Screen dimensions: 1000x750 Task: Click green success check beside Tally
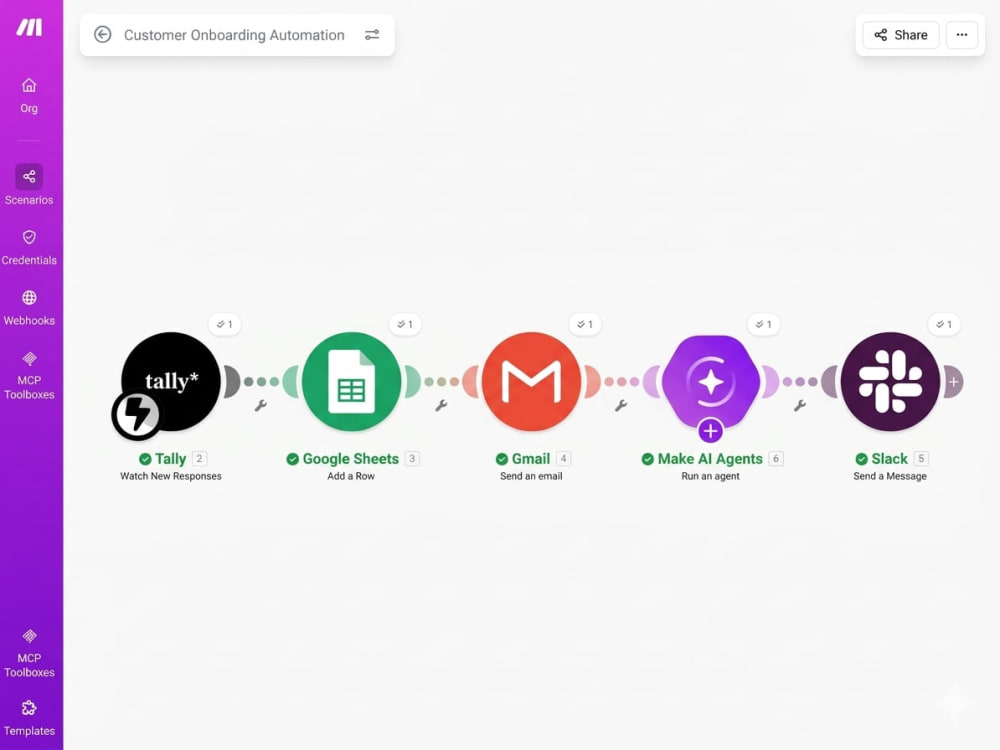pos(145,459)
